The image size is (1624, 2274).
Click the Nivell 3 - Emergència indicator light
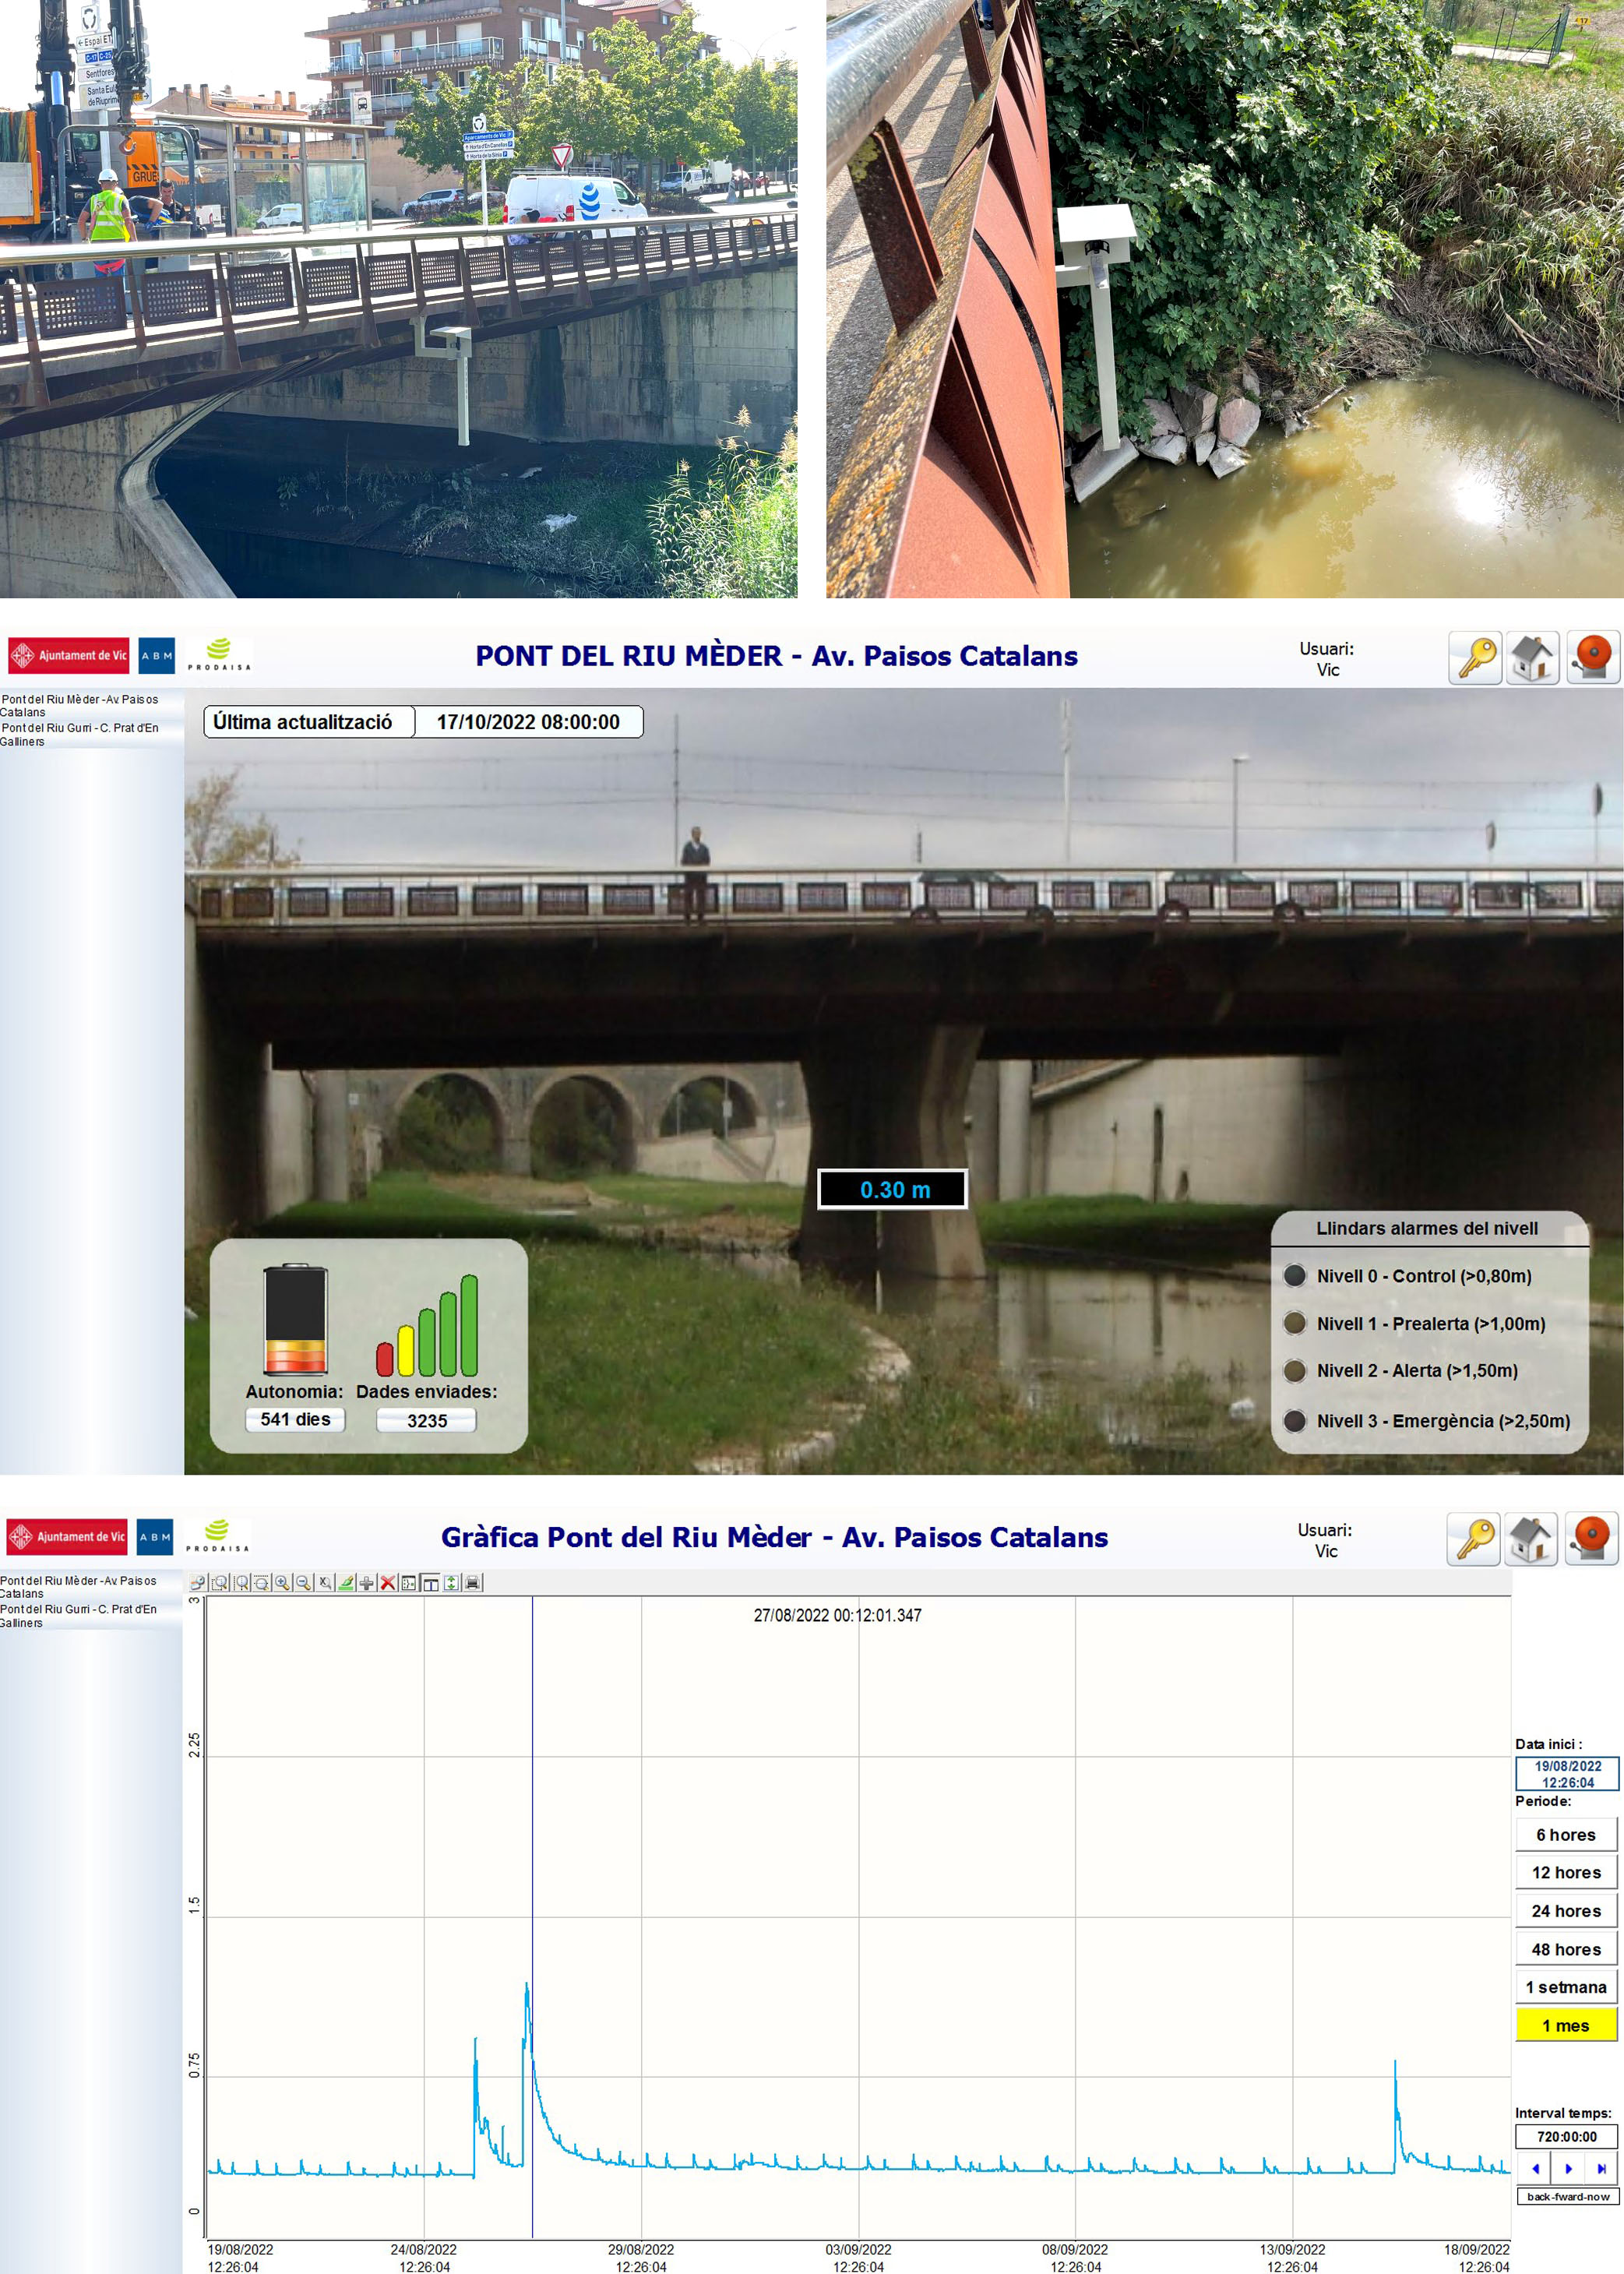tap(1295, 1420)
